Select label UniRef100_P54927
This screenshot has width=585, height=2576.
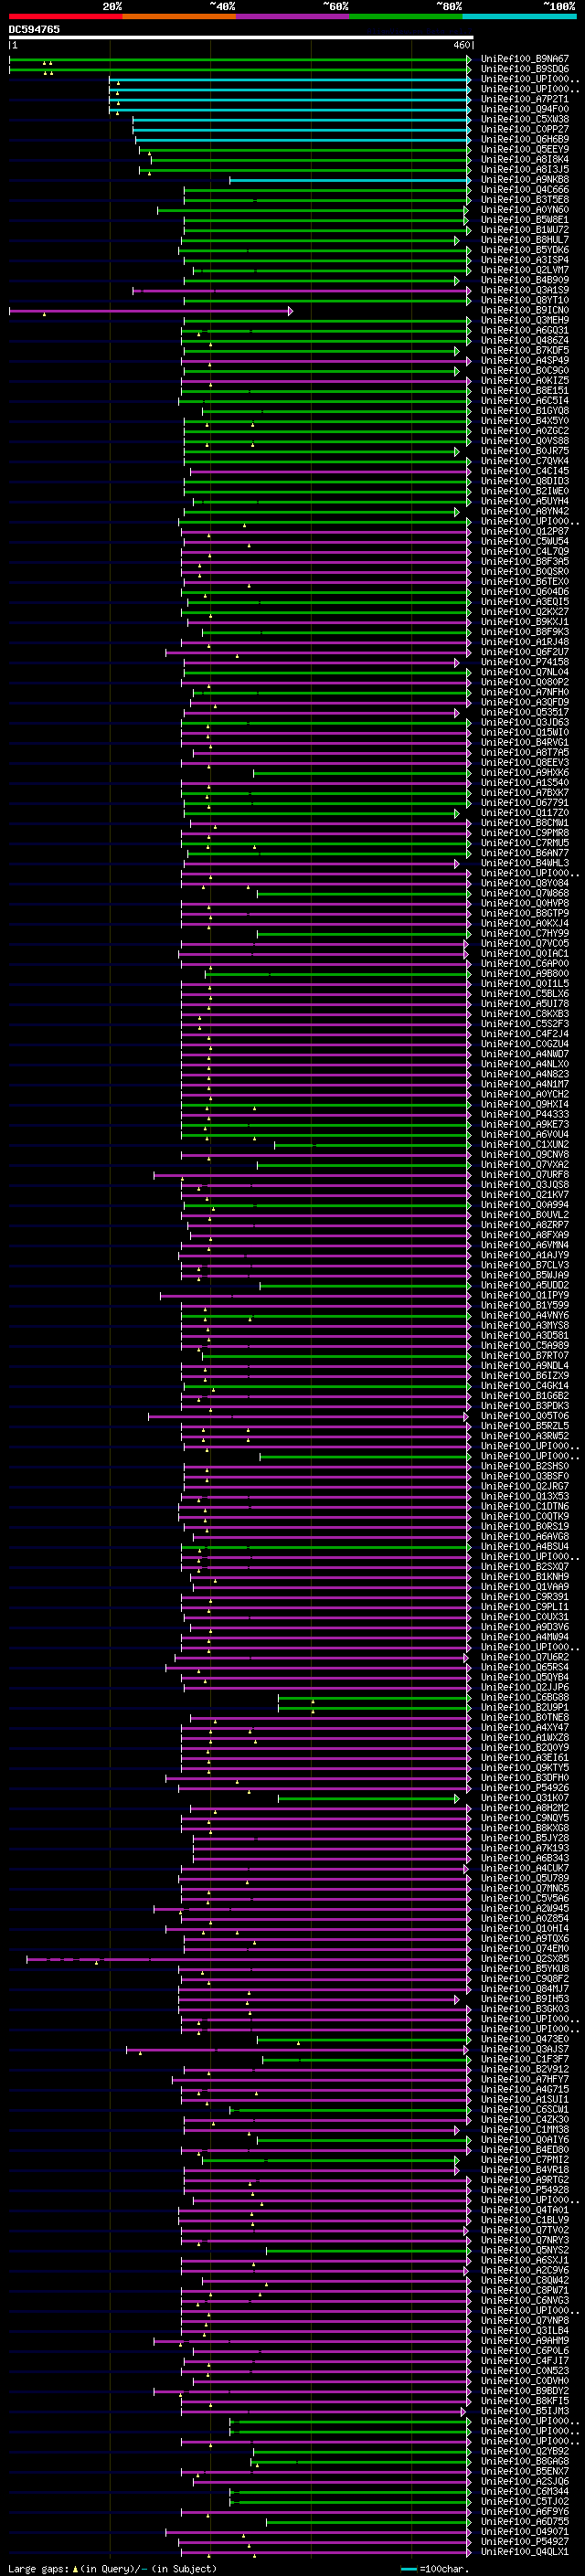click(524, 2541)
